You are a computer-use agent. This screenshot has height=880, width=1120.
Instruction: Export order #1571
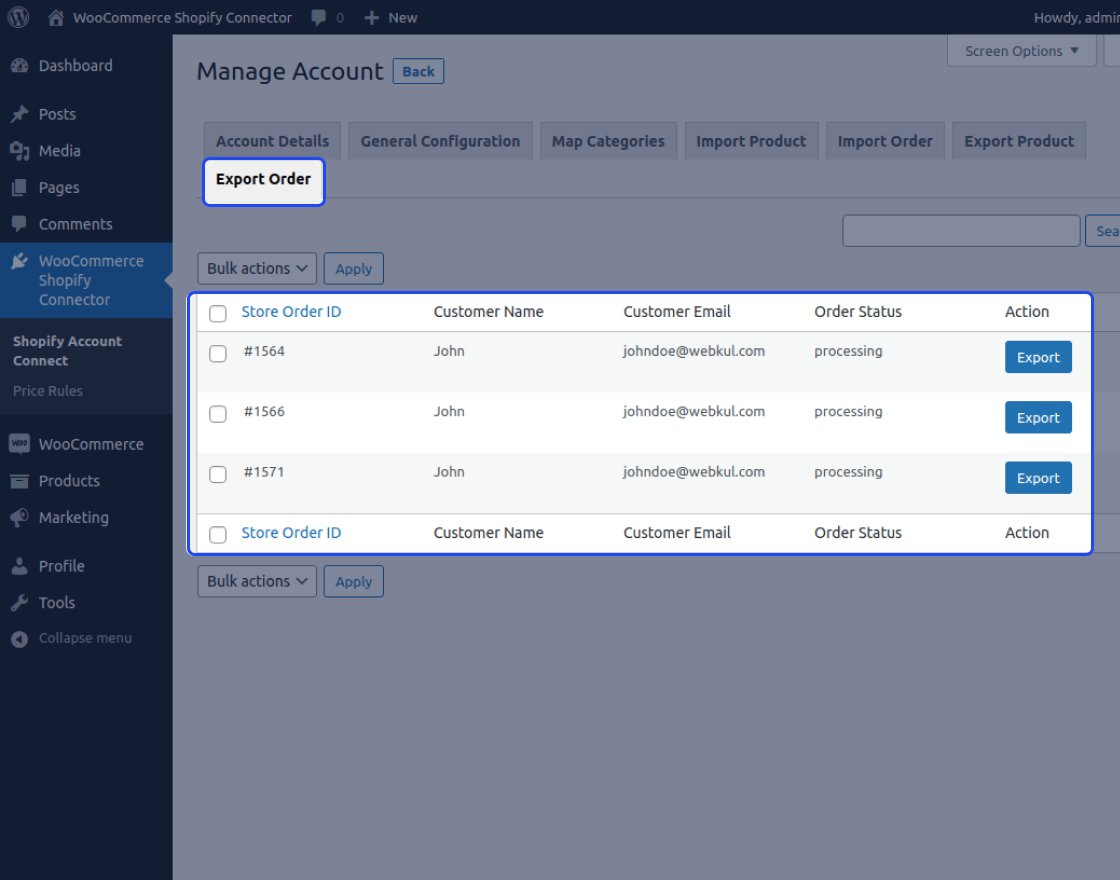(x=1038, y=478)
